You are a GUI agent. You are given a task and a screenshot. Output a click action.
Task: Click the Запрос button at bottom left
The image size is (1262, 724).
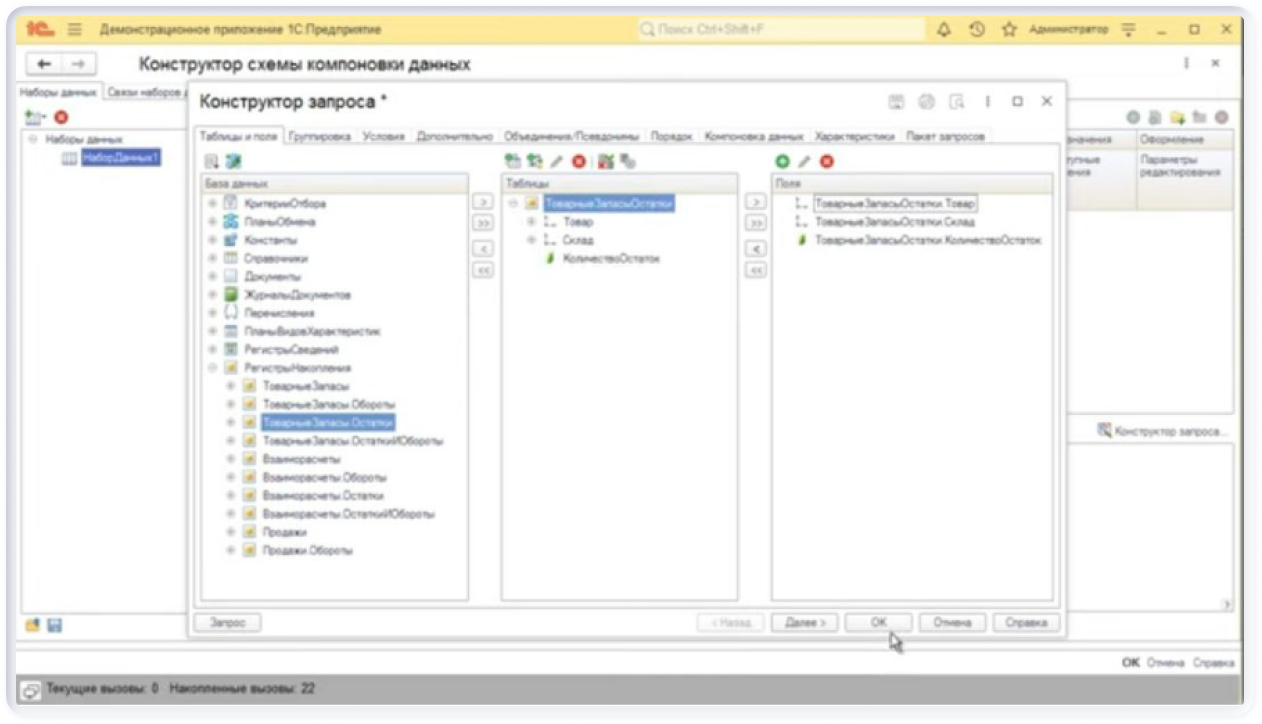[227, 622]
